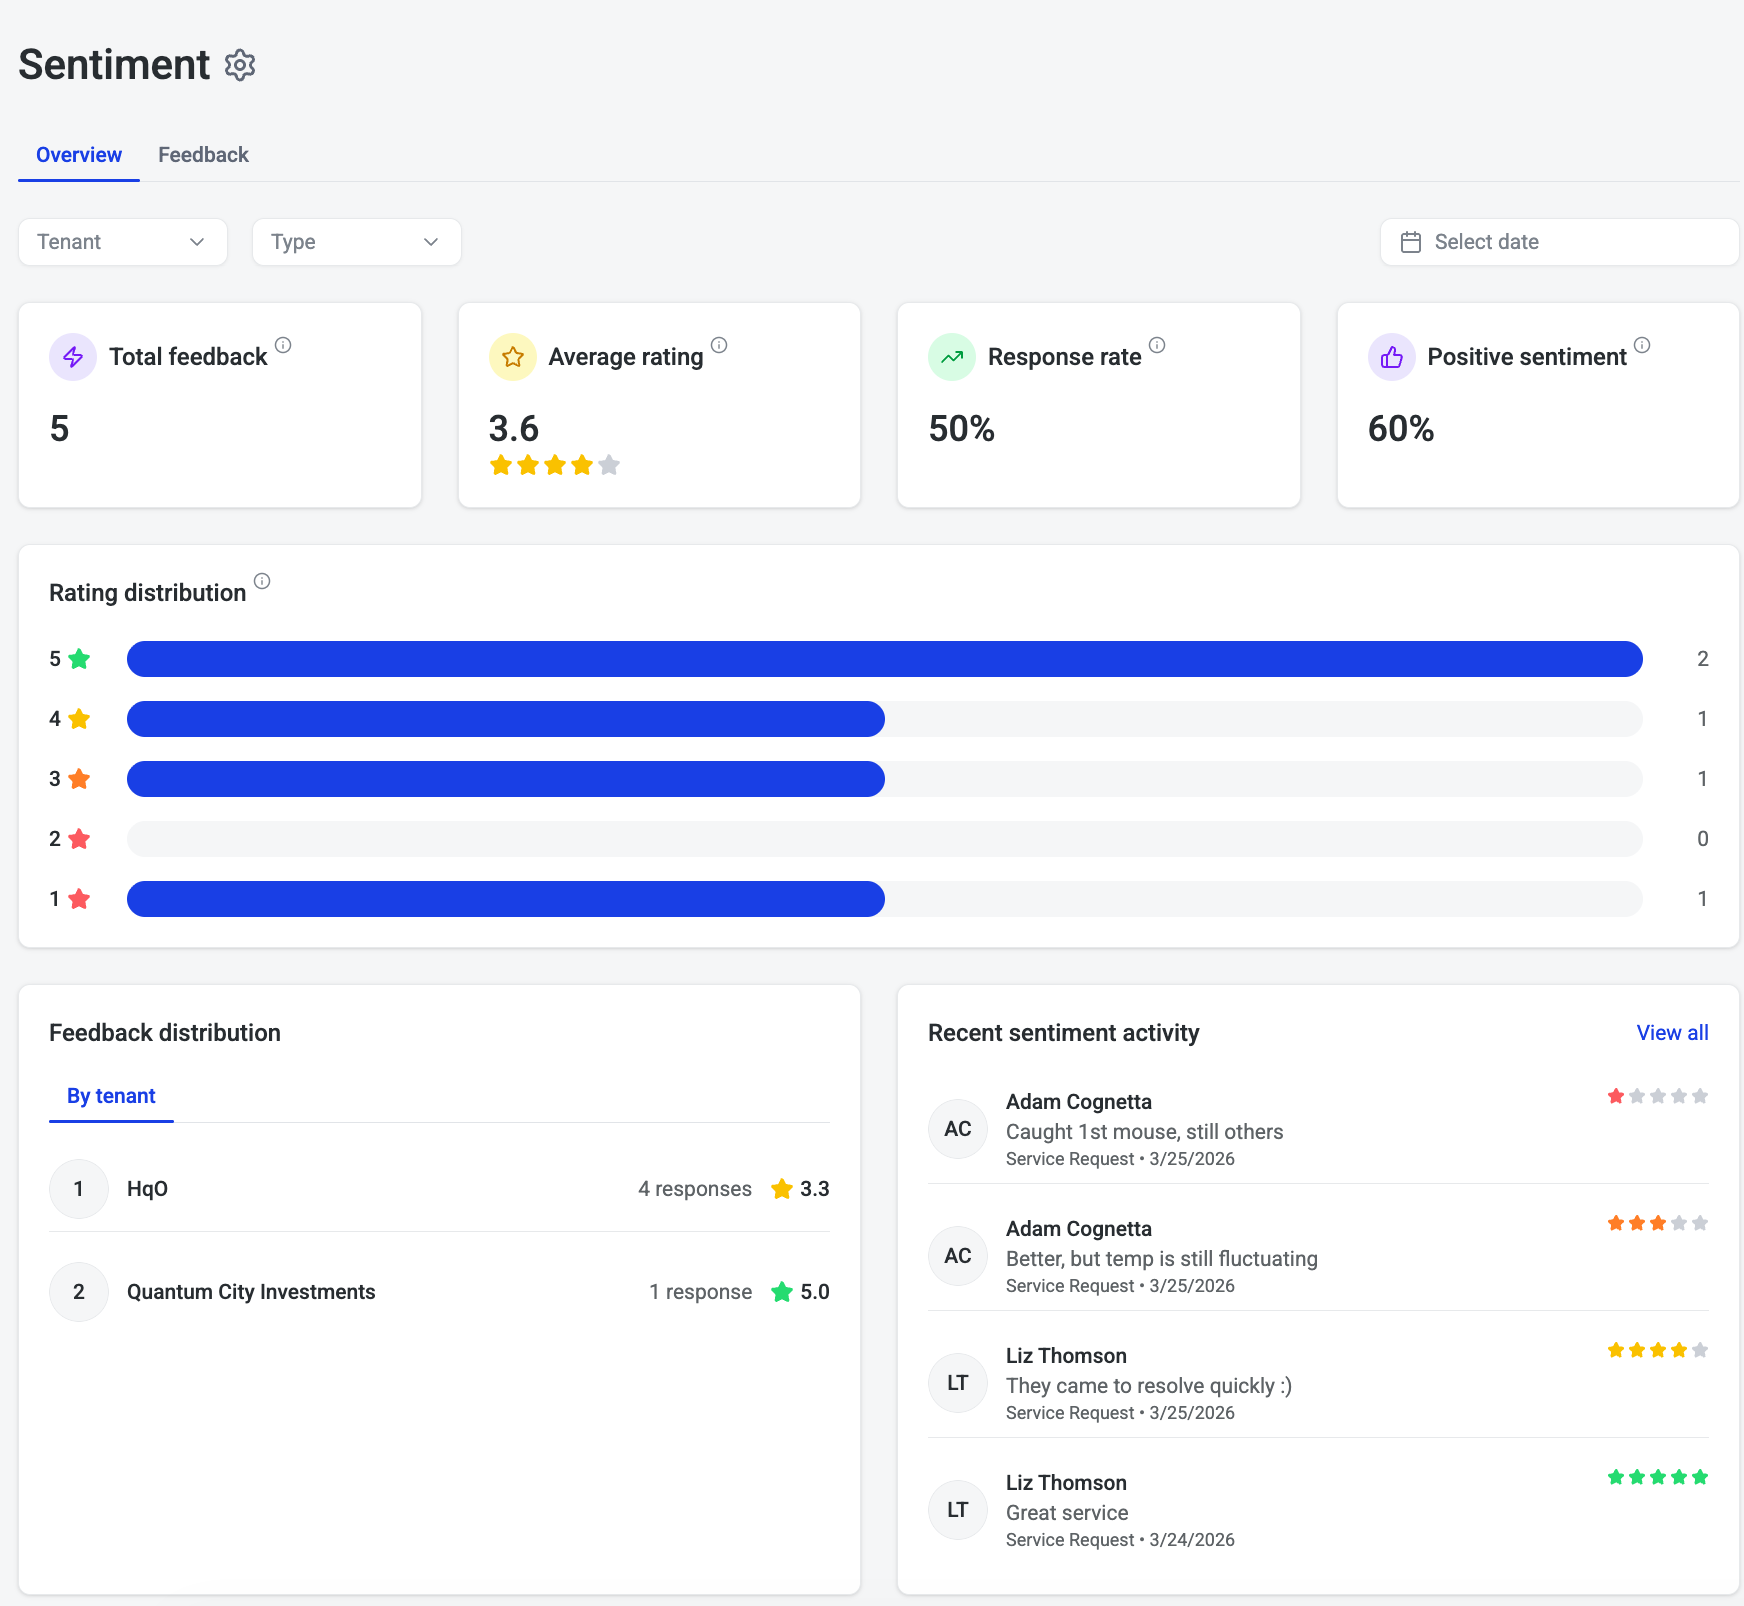Expand the Tenant filter dropdown
The image size is (1744, 1606).
pyautogui.click(x=123, y=242)
